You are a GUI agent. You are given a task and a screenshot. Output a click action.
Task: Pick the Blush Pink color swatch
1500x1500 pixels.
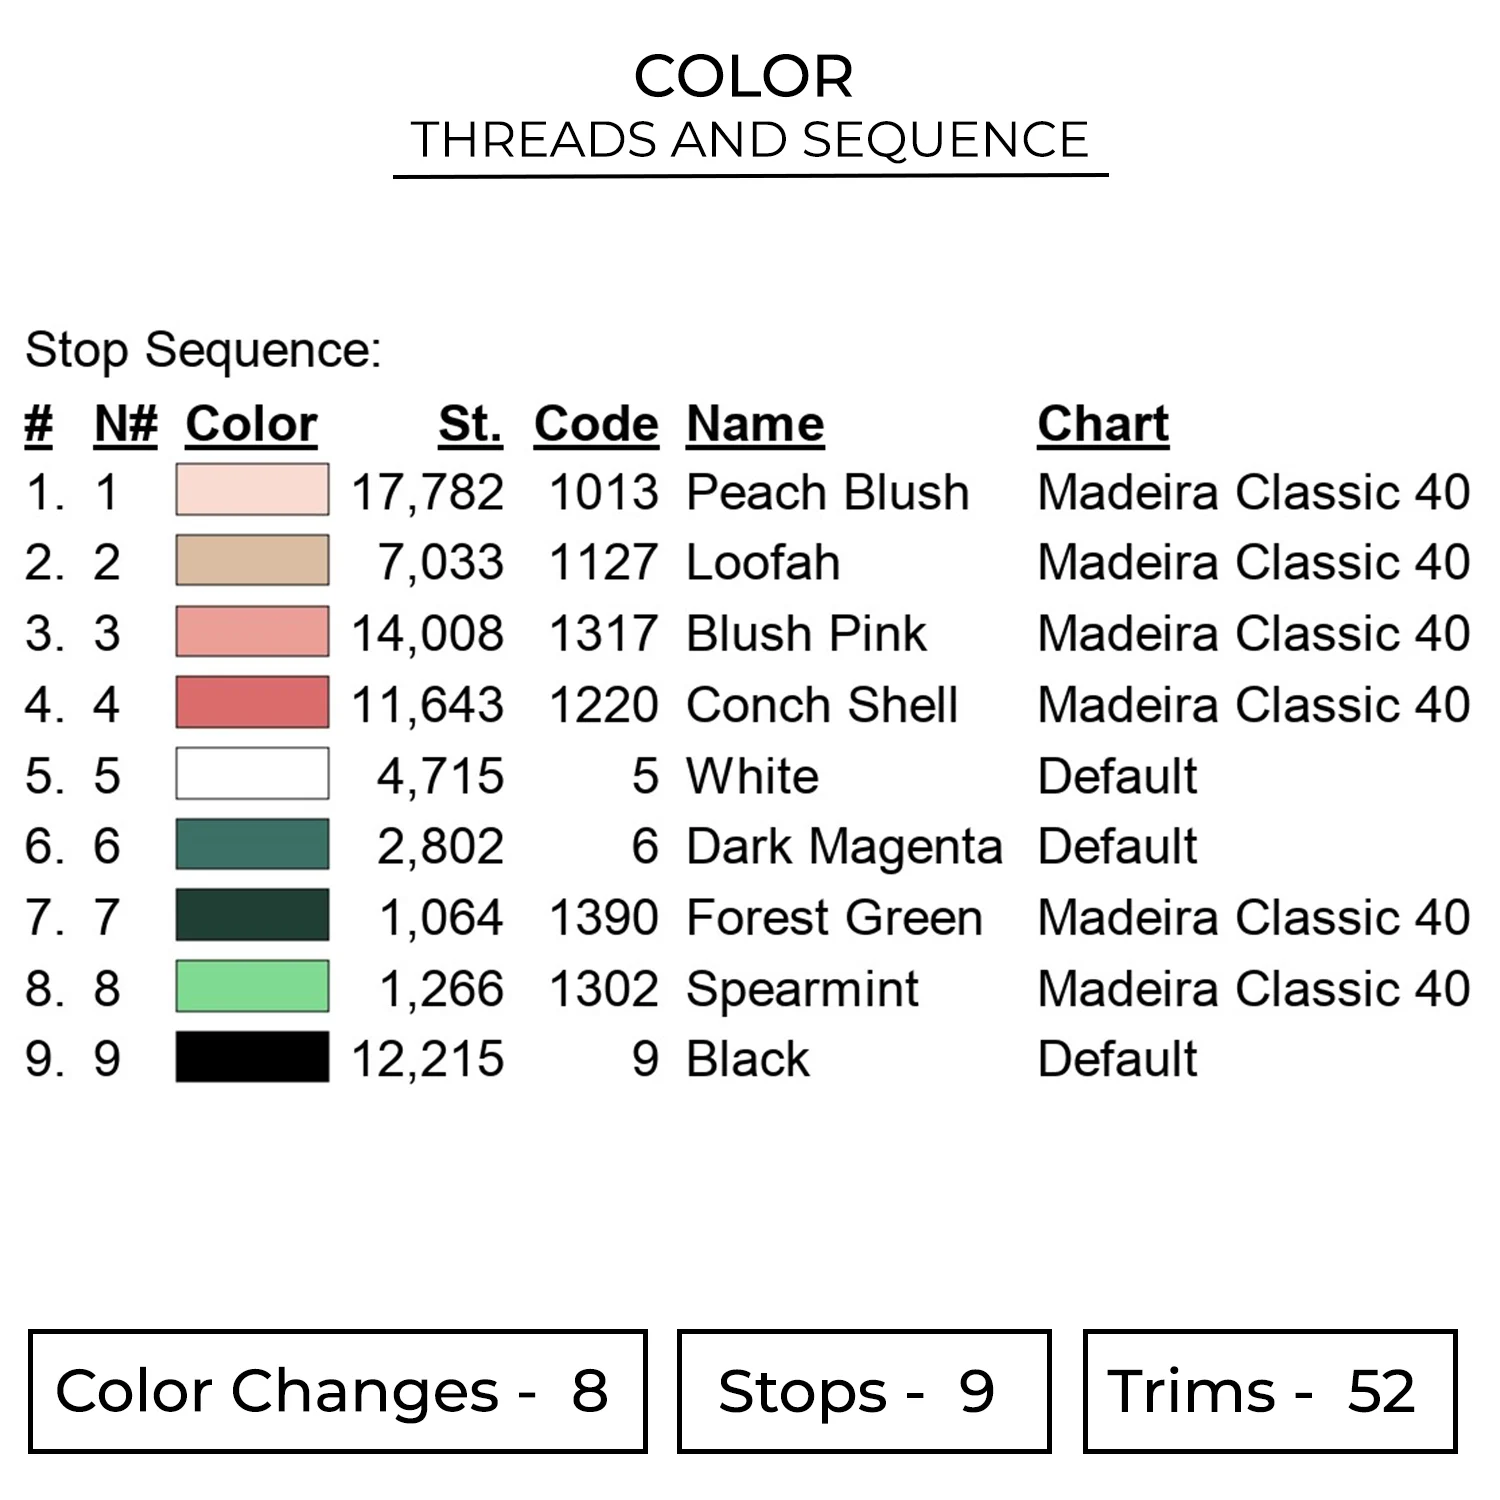tap(252, 632)
